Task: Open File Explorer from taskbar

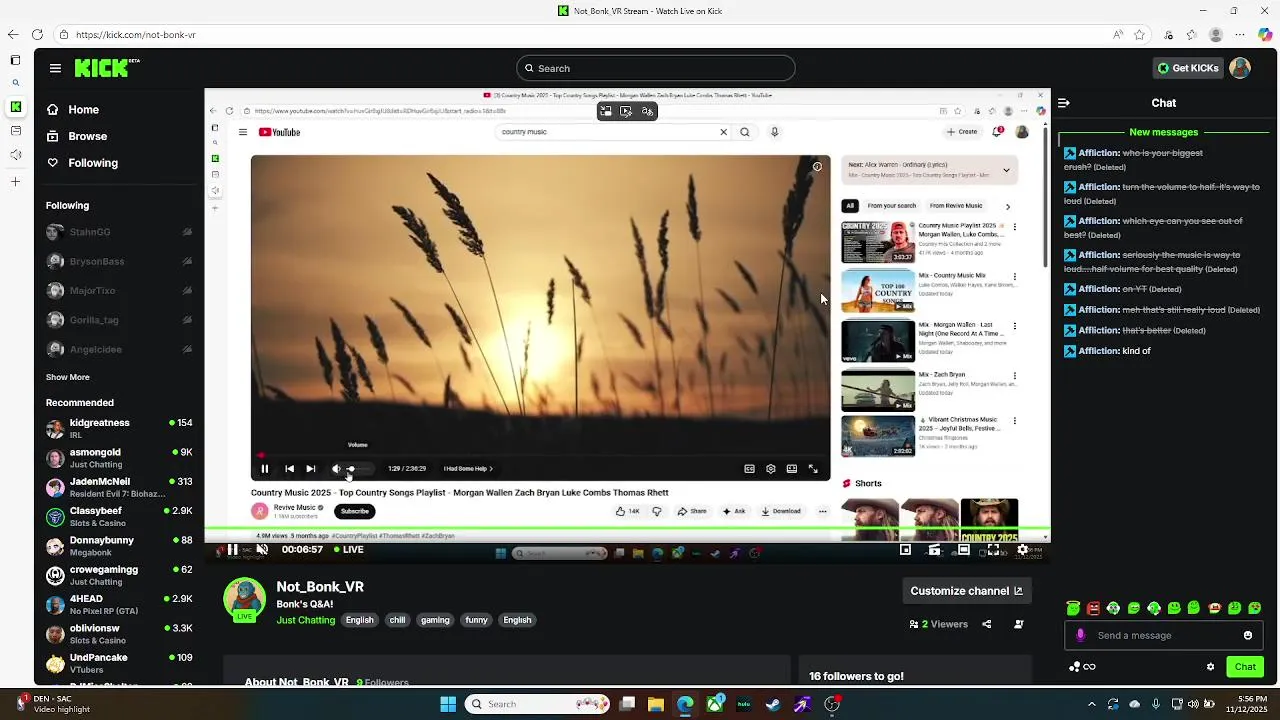Action: pyautogui.click(x=656, y=704)
